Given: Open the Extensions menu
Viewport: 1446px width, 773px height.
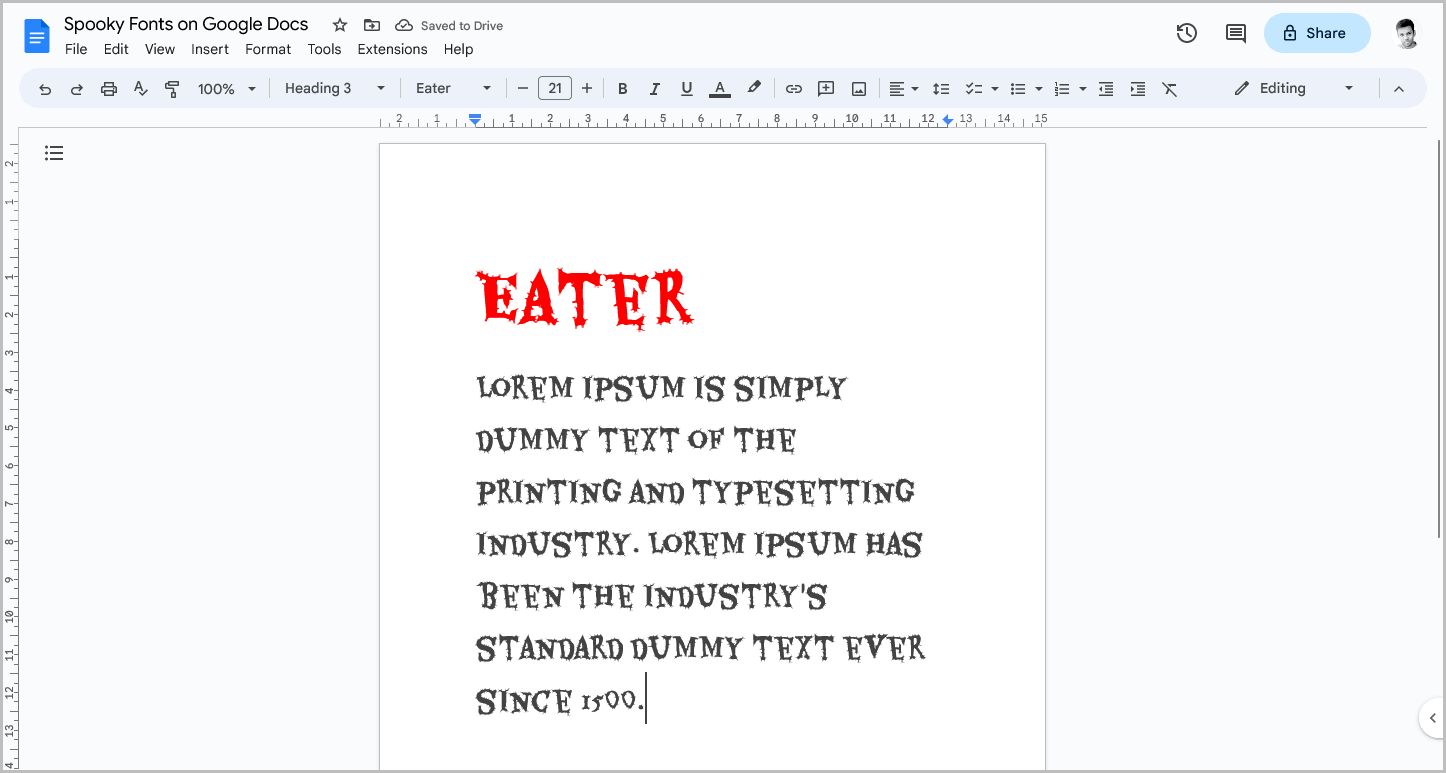Looking at the screenshot, I should pos(392,49).
